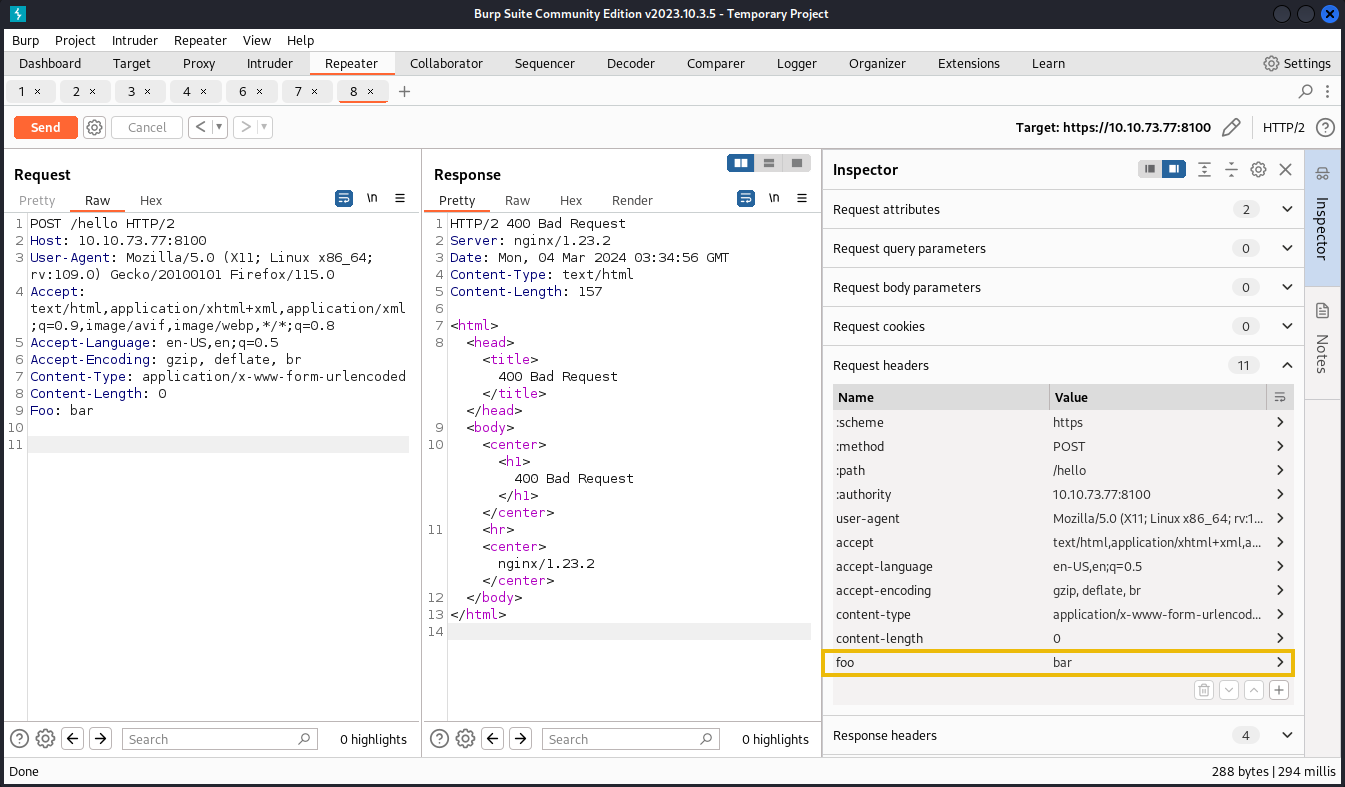Open the history back dropdown arrow
The width and height of the screenshot is (1345, 787).
pyautogui.click(x=219, y=127)
